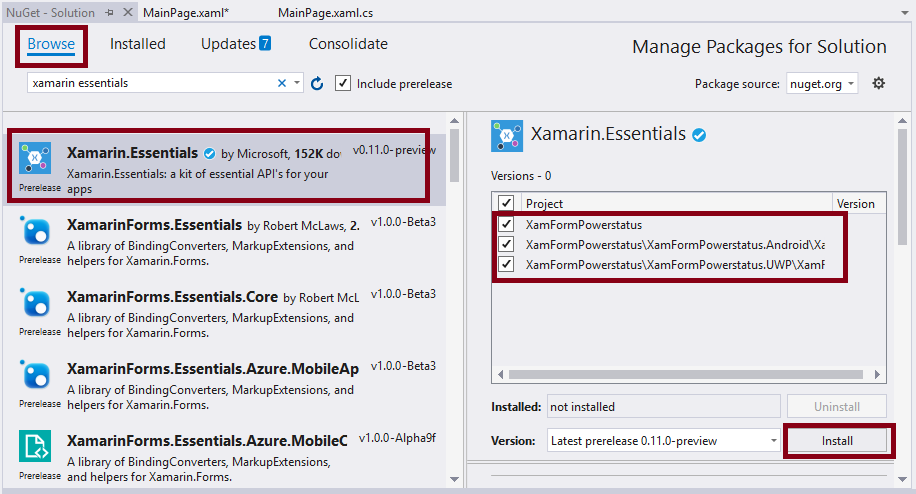Select the XamFormPowerstatus.UWP project row text
Screen dimensions: 916x494
675,265
